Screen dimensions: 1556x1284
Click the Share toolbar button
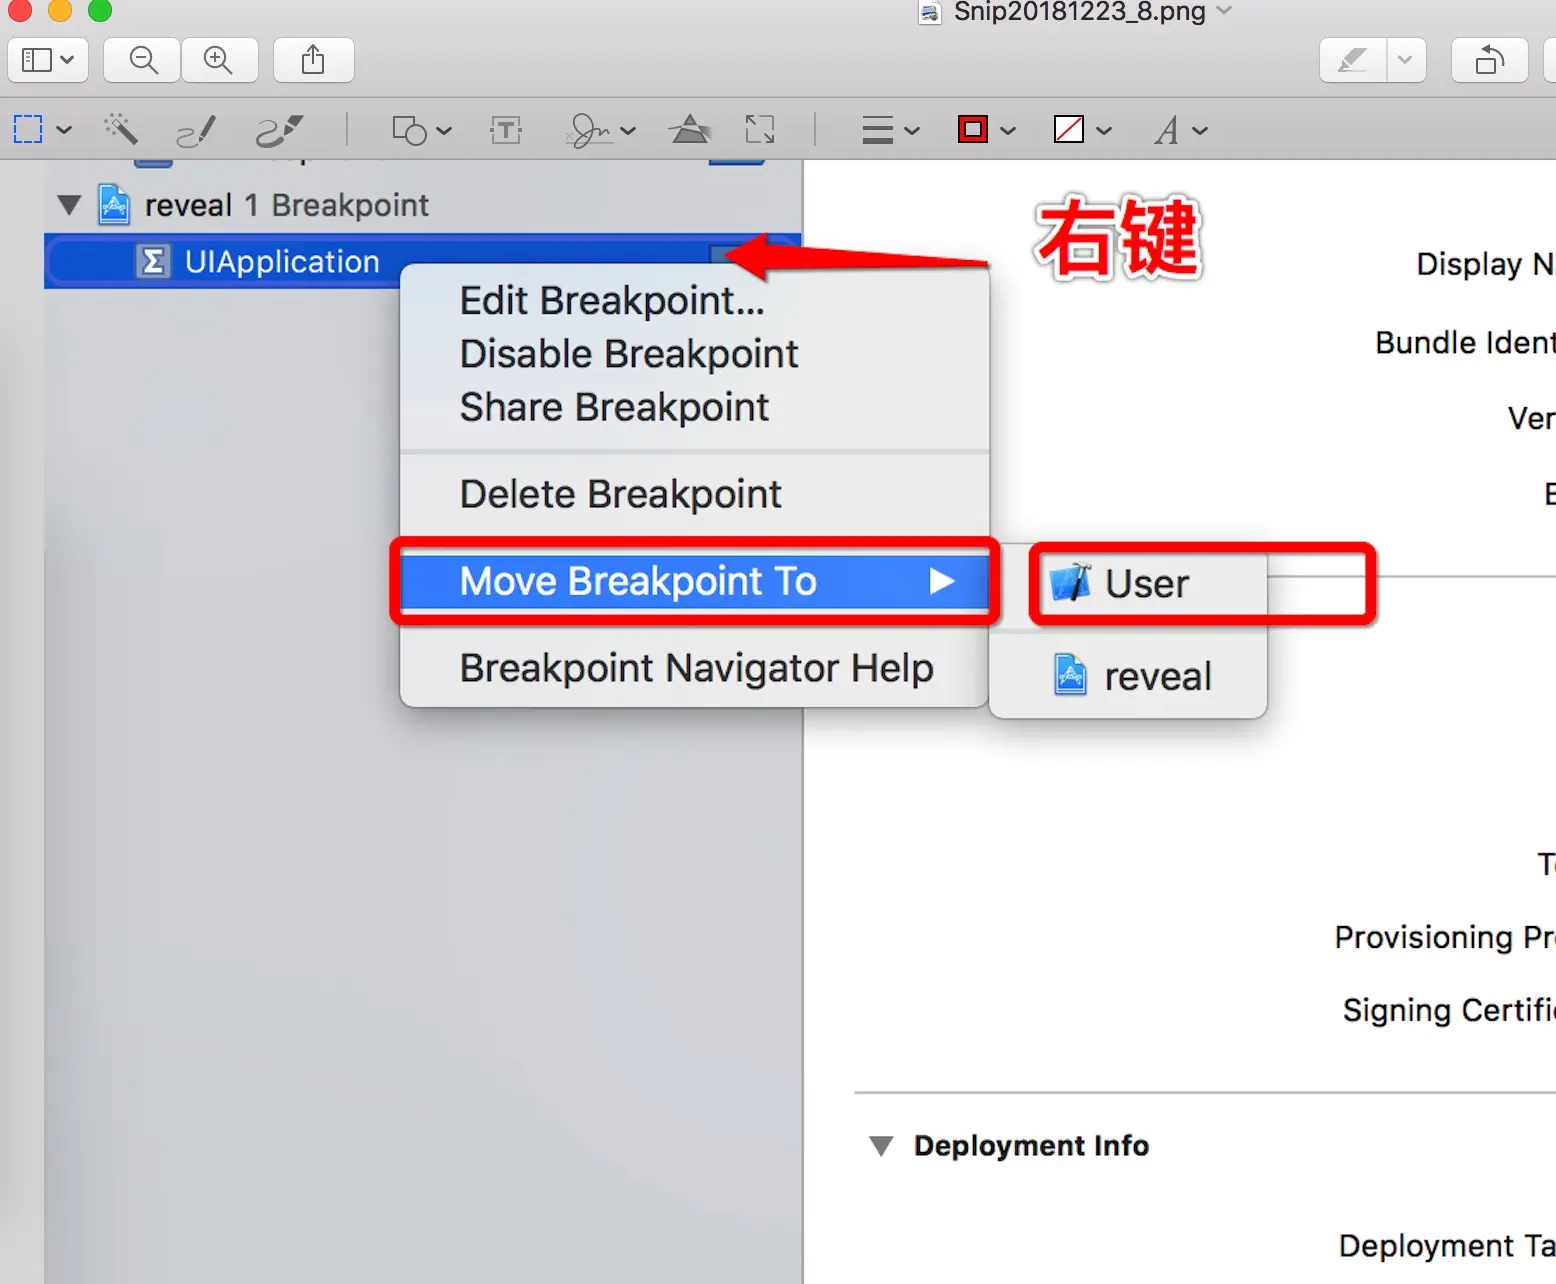313,60
